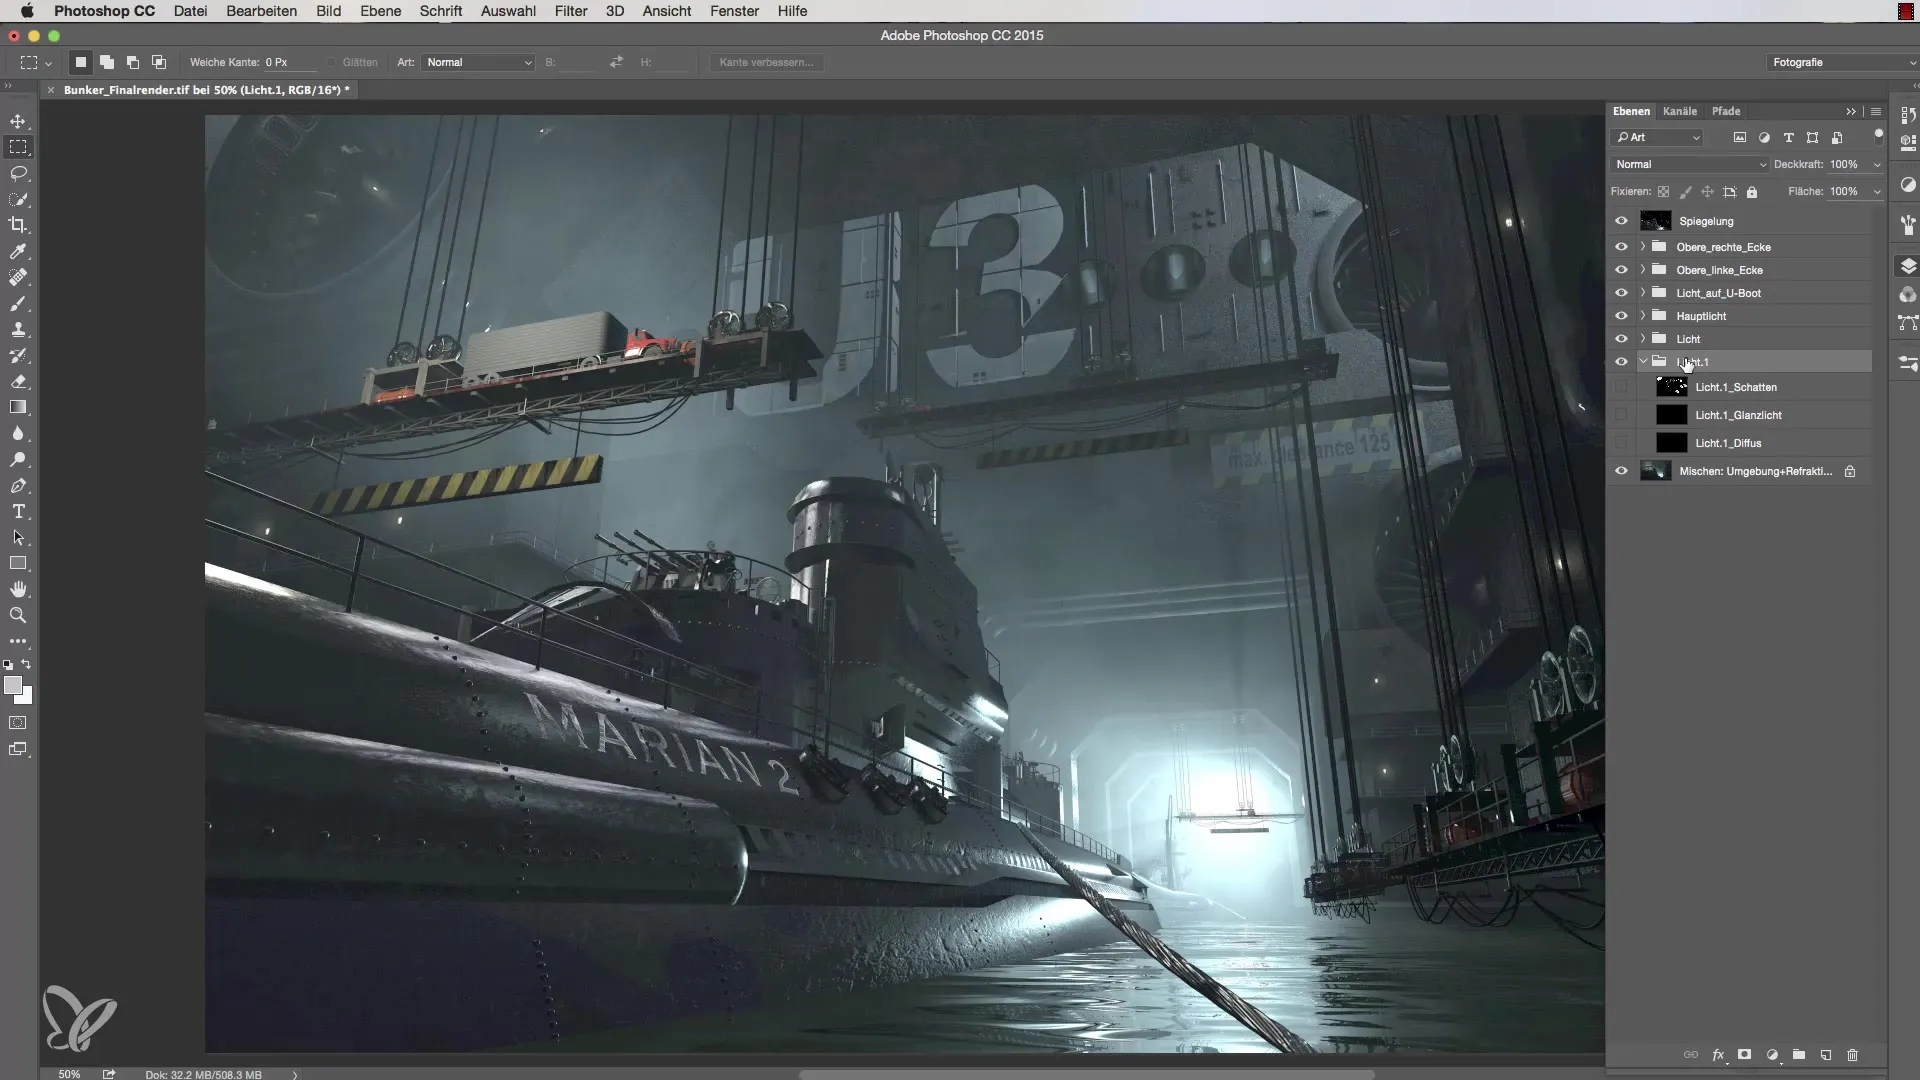Image resolution: width=1920 pixels, height=1080 pixels.
Task: Select the Zoom tool
Action: click(x=18, y=615)
